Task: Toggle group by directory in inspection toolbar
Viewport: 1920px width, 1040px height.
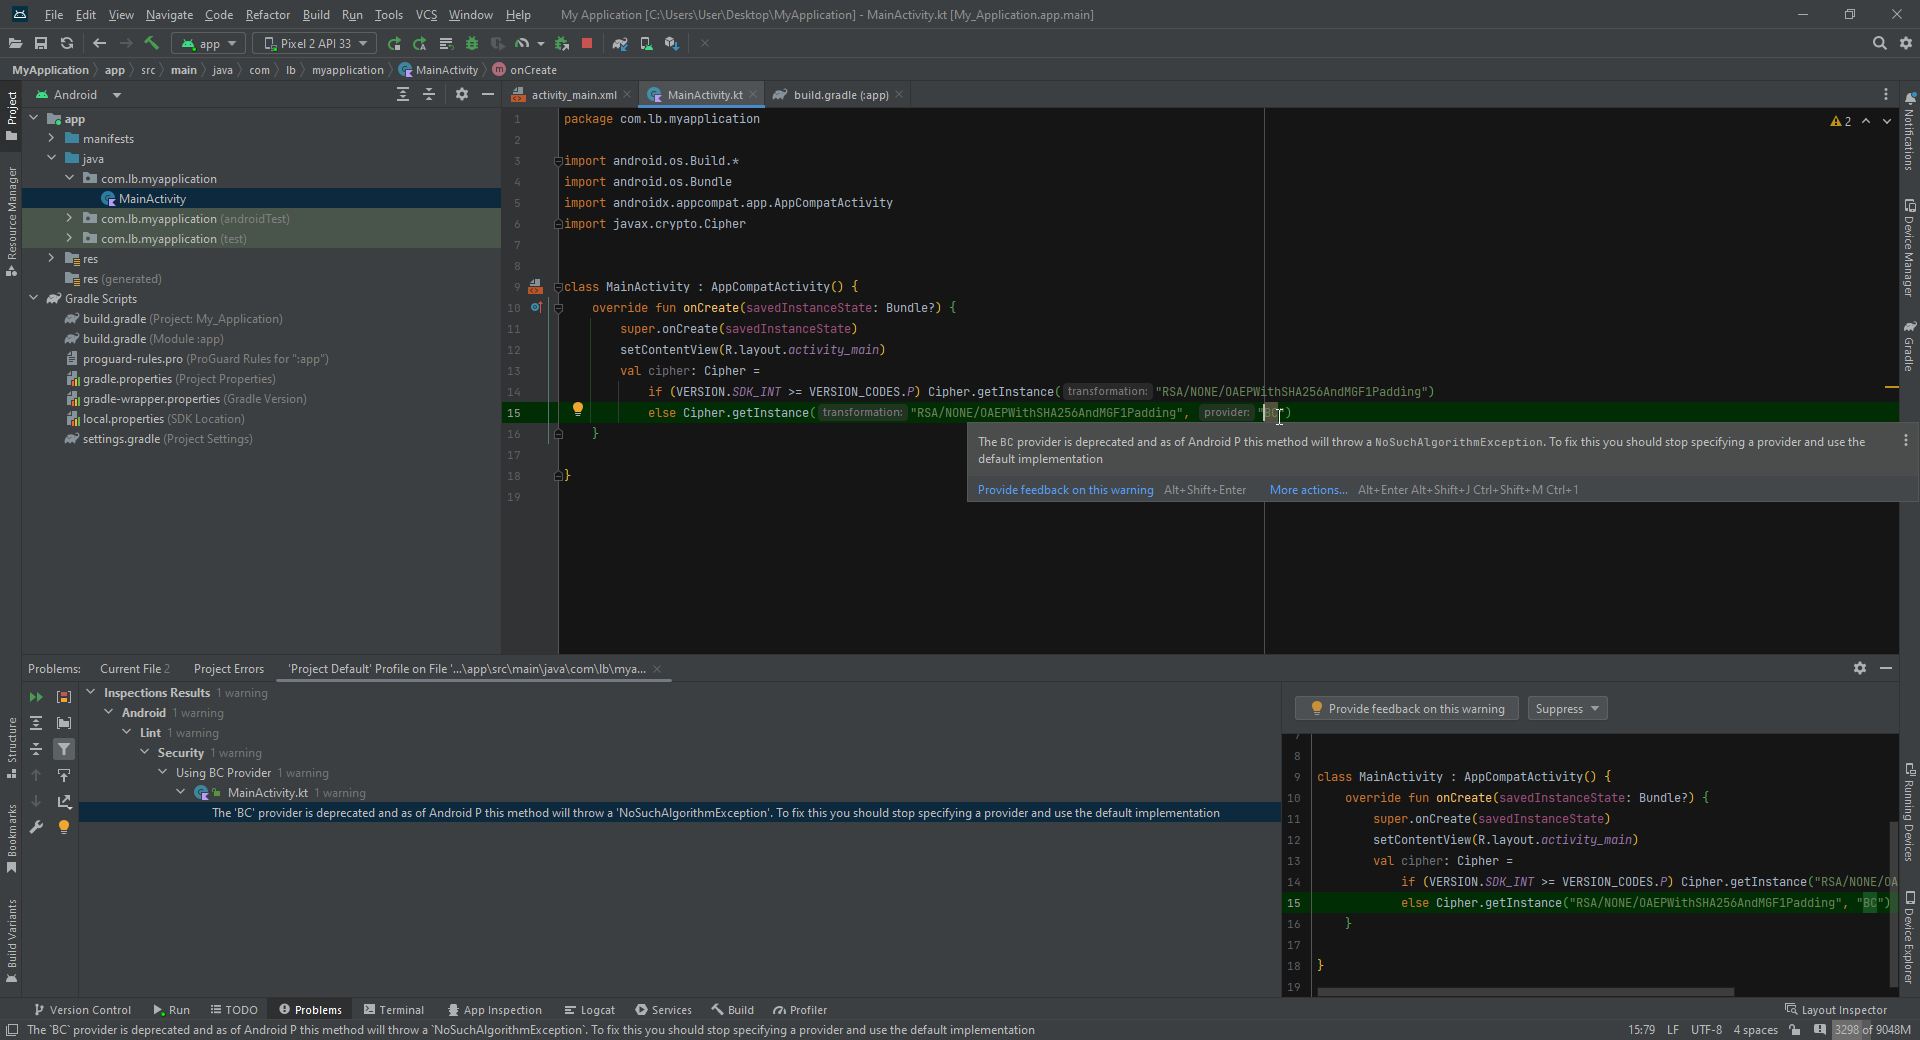Action: (x=64, y=723)
